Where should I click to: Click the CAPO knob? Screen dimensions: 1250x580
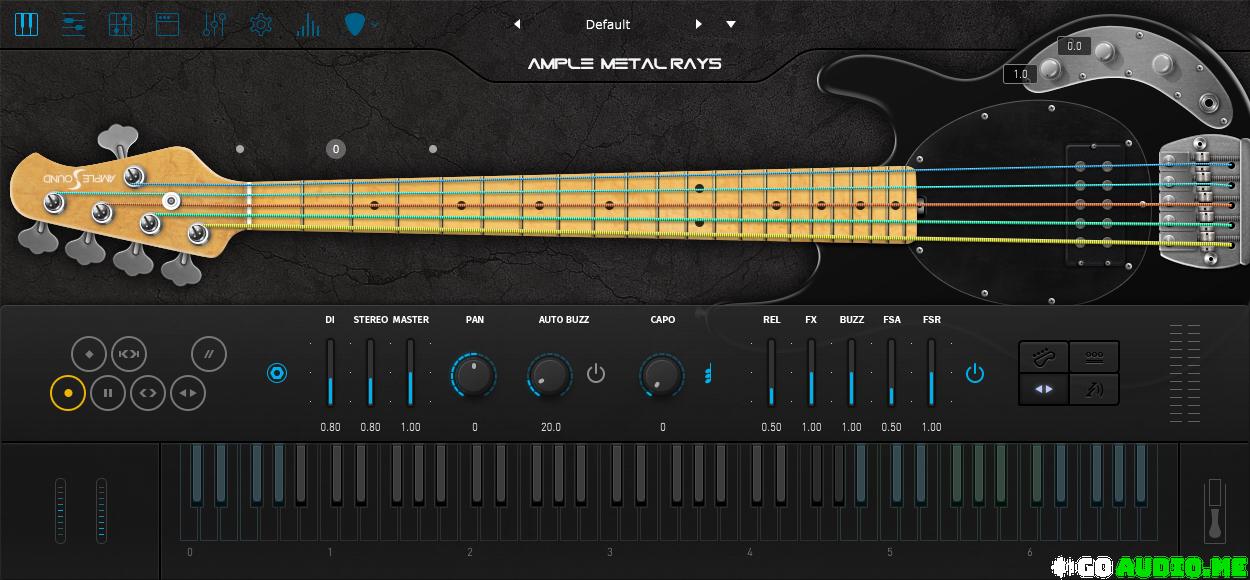tap(662, 375)
